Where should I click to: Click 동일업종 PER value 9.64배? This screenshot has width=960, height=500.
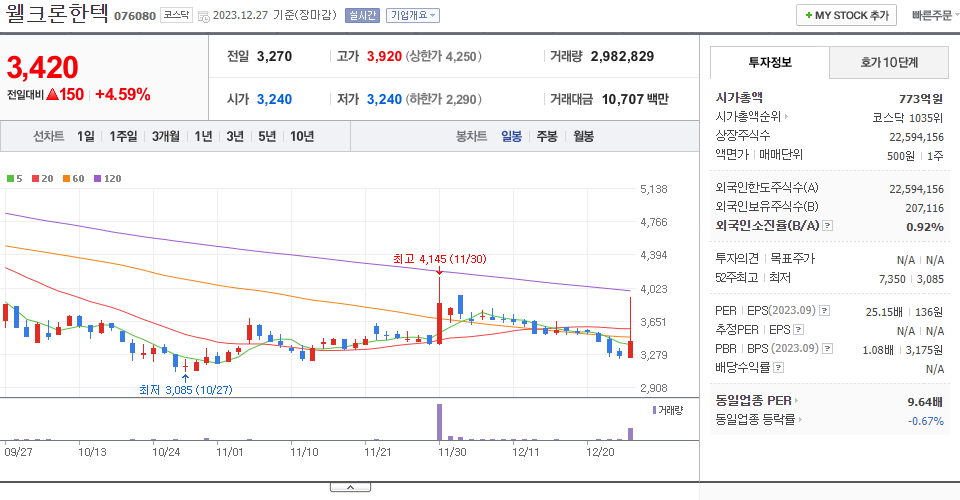click(x=924, y=402)
